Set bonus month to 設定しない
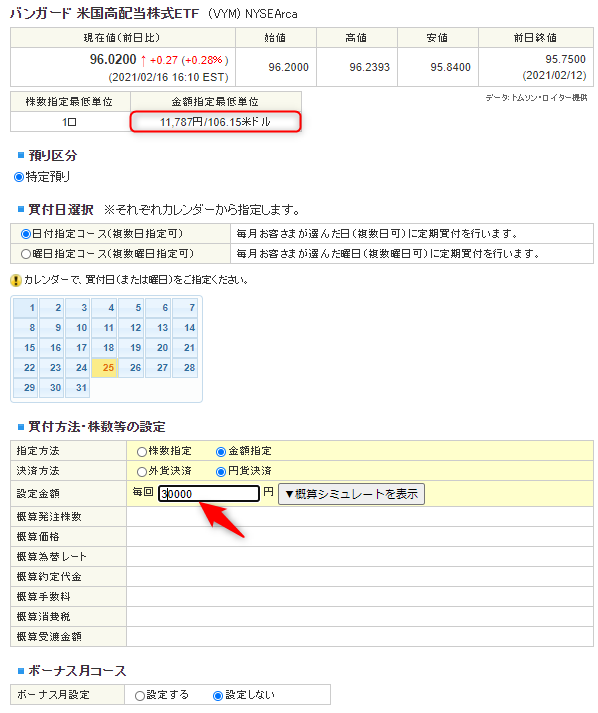The image size is (598, 713). point(218,696)
